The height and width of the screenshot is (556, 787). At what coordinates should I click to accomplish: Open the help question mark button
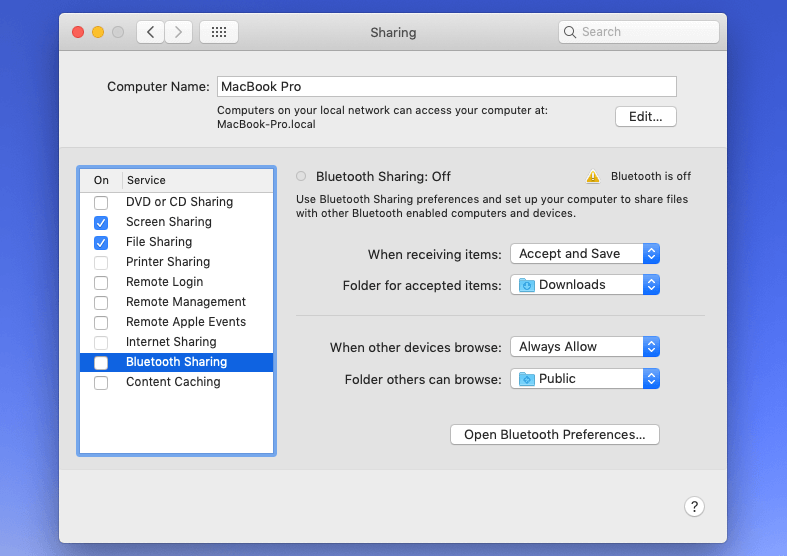(694, 507)
